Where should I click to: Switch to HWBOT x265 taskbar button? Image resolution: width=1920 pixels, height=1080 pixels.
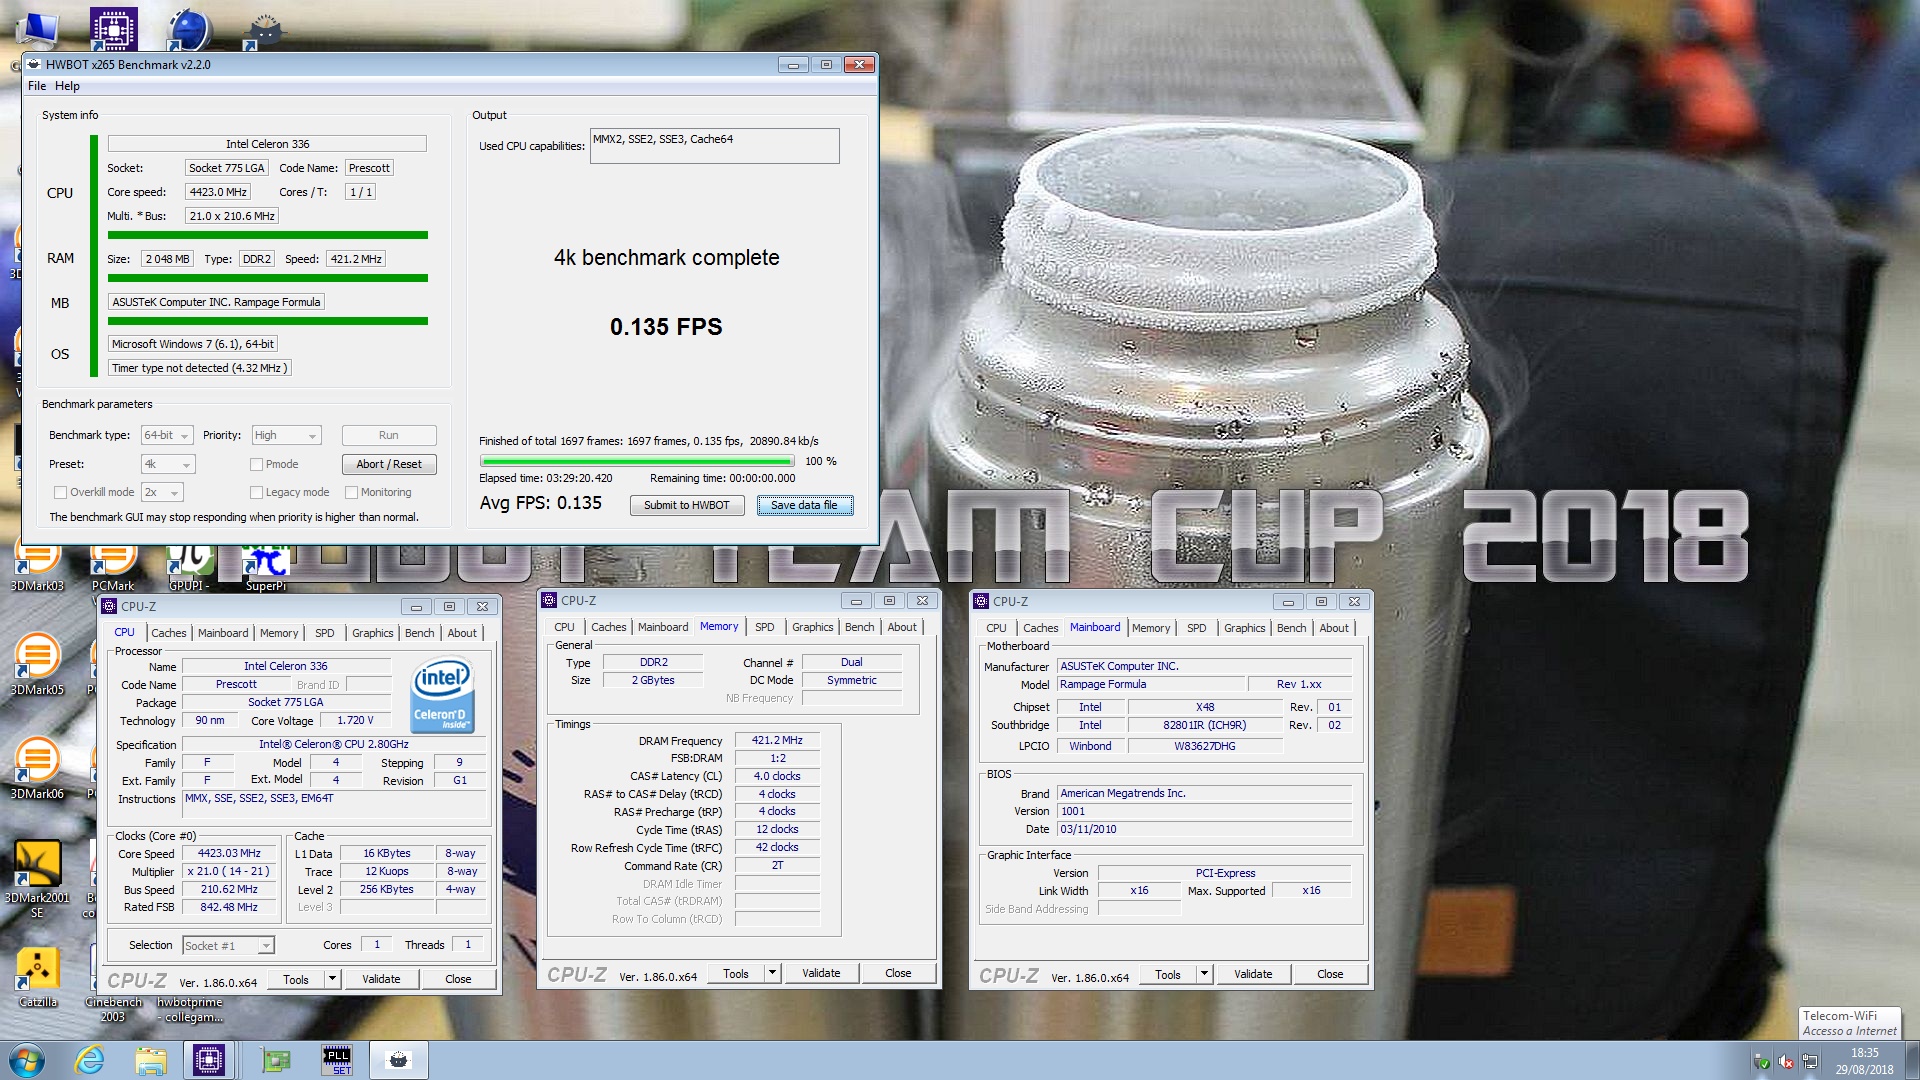[x=398, y=1060]
